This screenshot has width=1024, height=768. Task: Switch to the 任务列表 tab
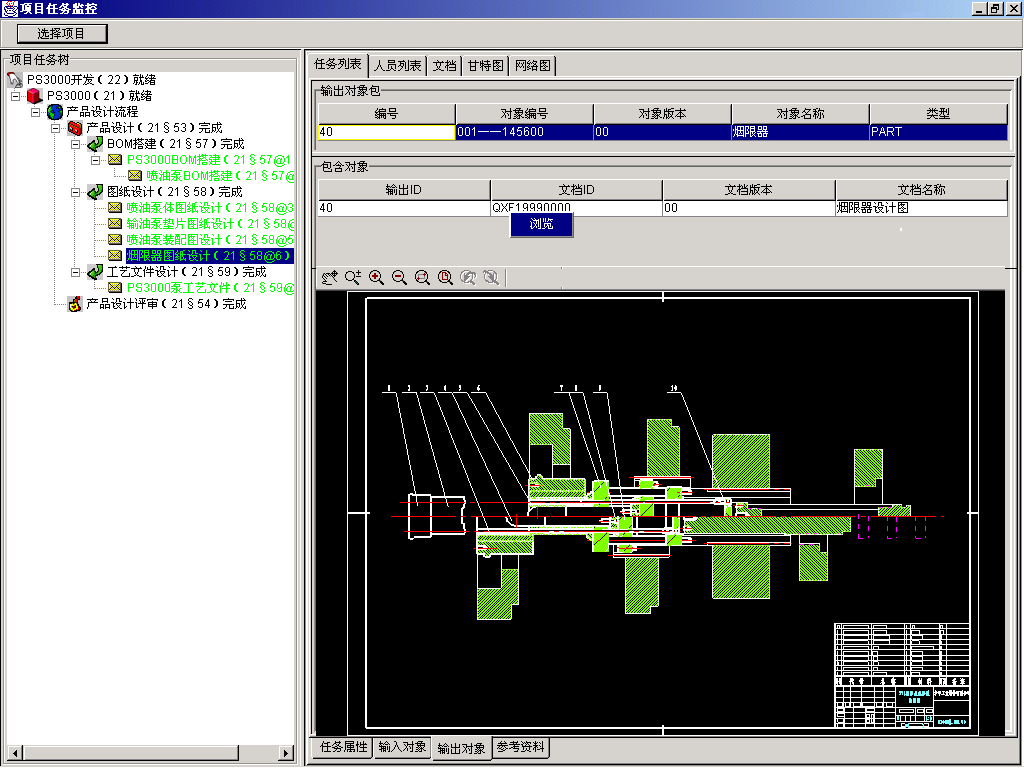tap(338, 64)
